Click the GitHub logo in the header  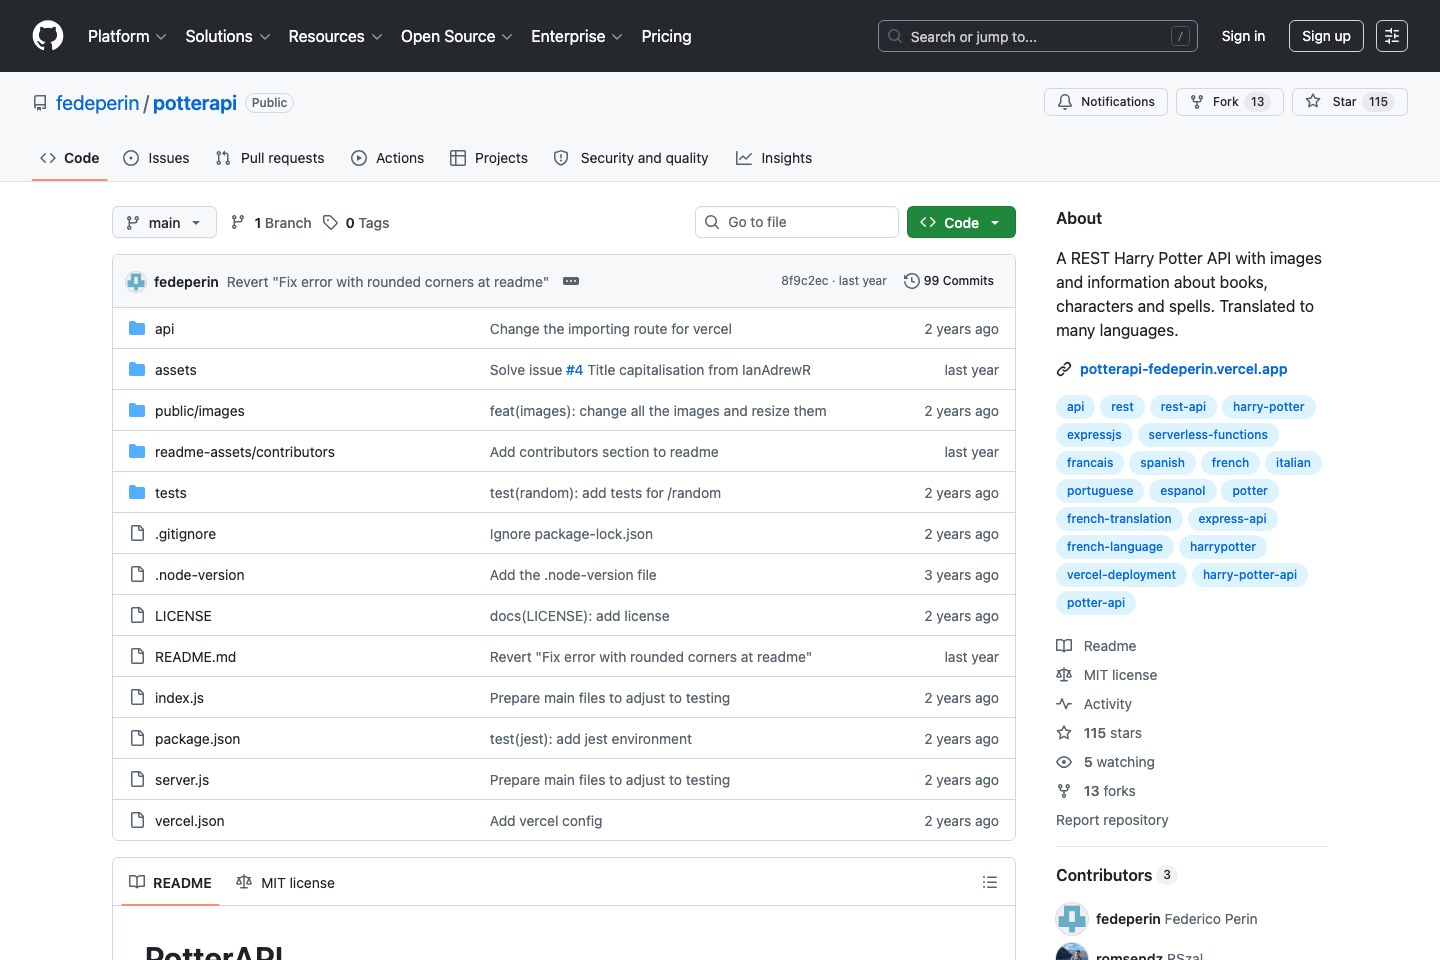(x=47, y=36)
